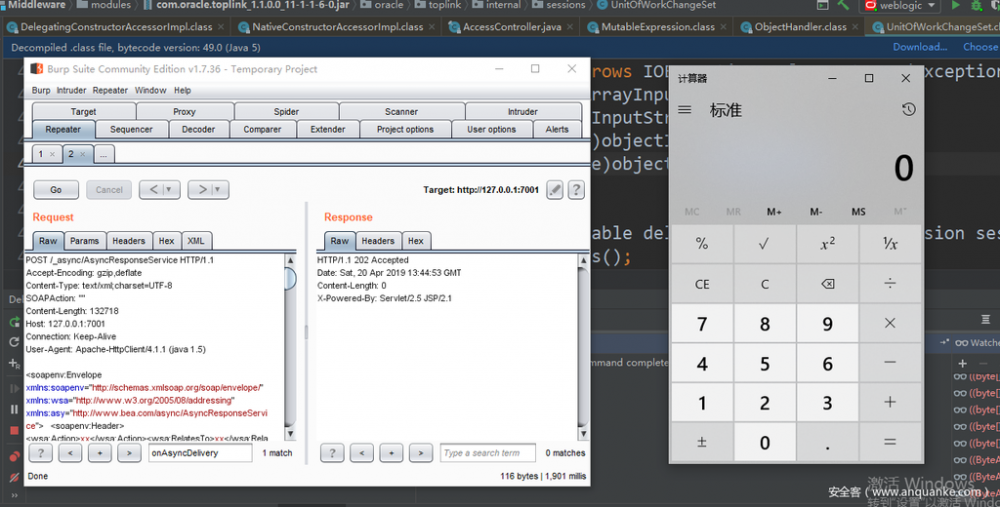
Task: Click the Response search help question mark button
Action: pos(332,453)
